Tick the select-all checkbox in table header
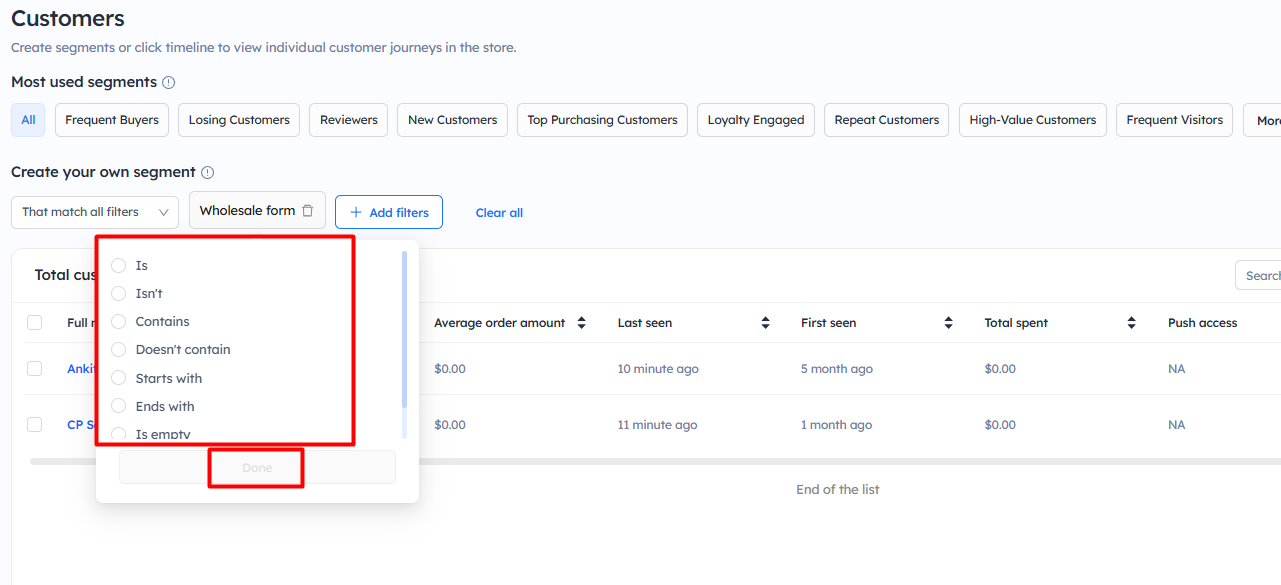This screenshot has height=585, width=1281. (x=35, y=322)
